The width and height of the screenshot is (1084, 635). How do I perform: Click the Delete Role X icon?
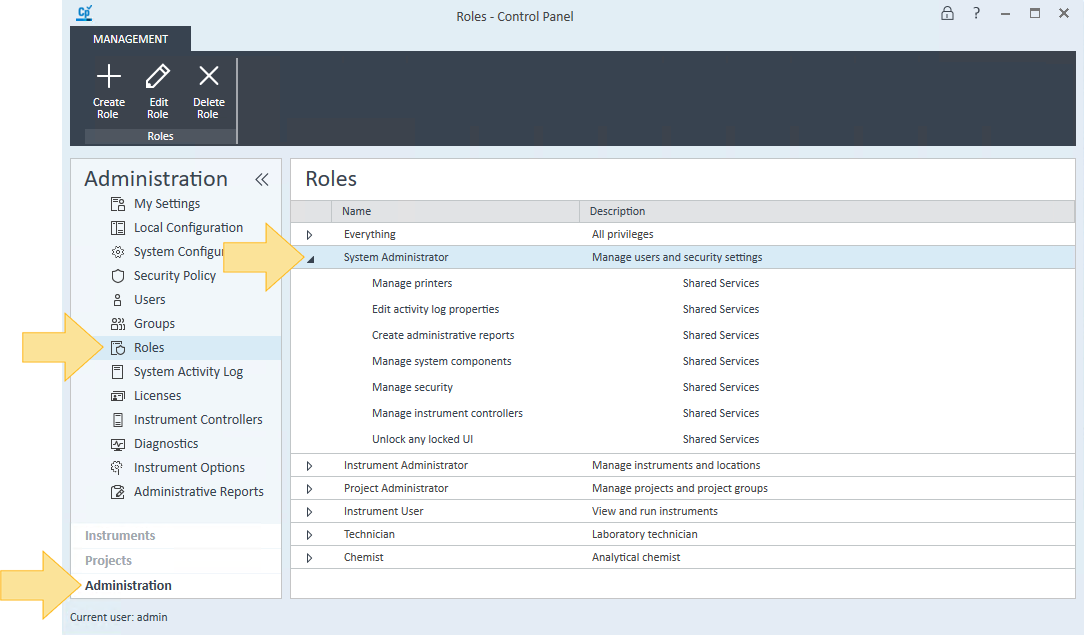(x=208, y=77)
